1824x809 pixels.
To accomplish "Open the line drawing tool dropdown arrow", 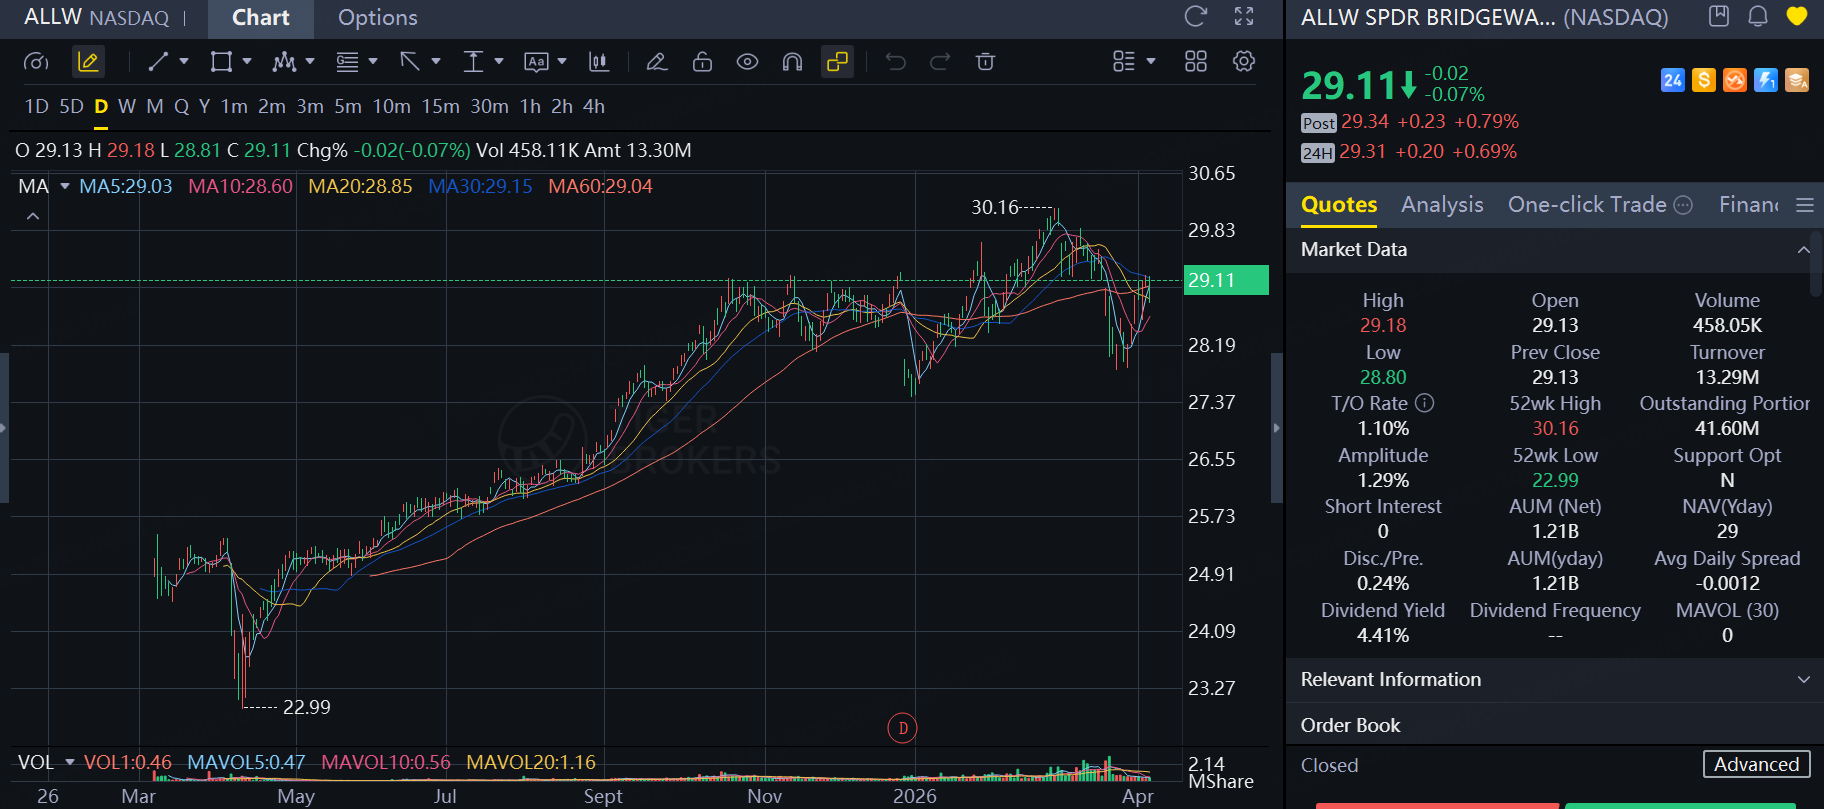I will click(184, 62).
